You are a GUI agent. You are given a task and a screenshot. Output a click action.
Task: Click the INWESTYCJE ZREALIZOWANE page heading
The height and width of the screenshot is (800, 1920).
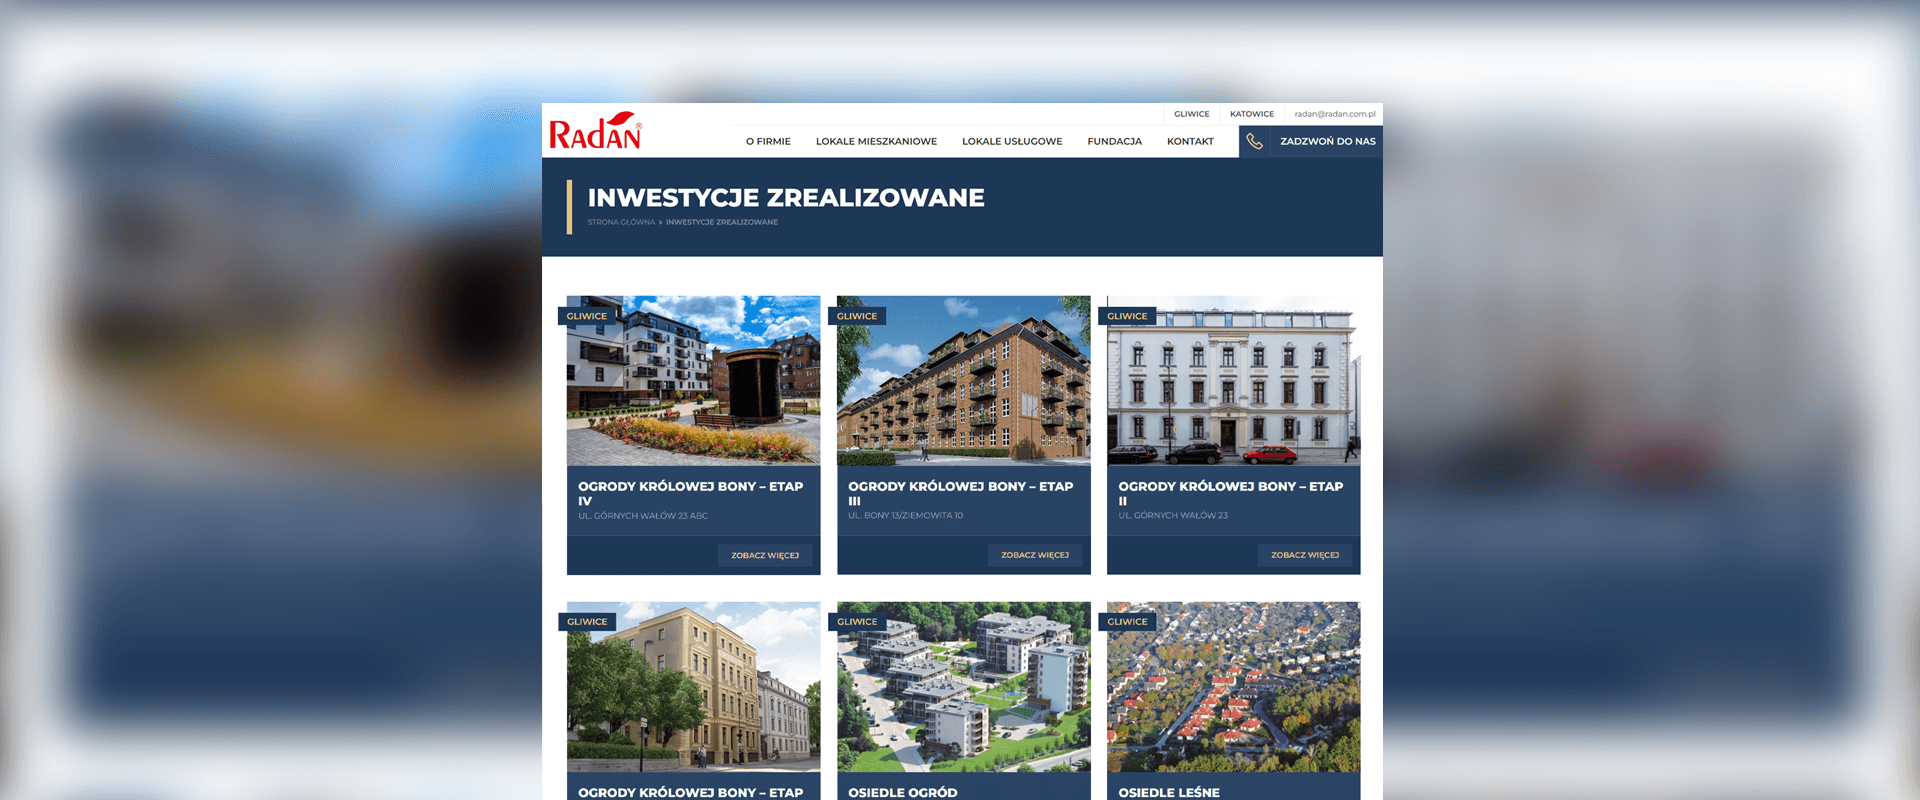(786, 198)
